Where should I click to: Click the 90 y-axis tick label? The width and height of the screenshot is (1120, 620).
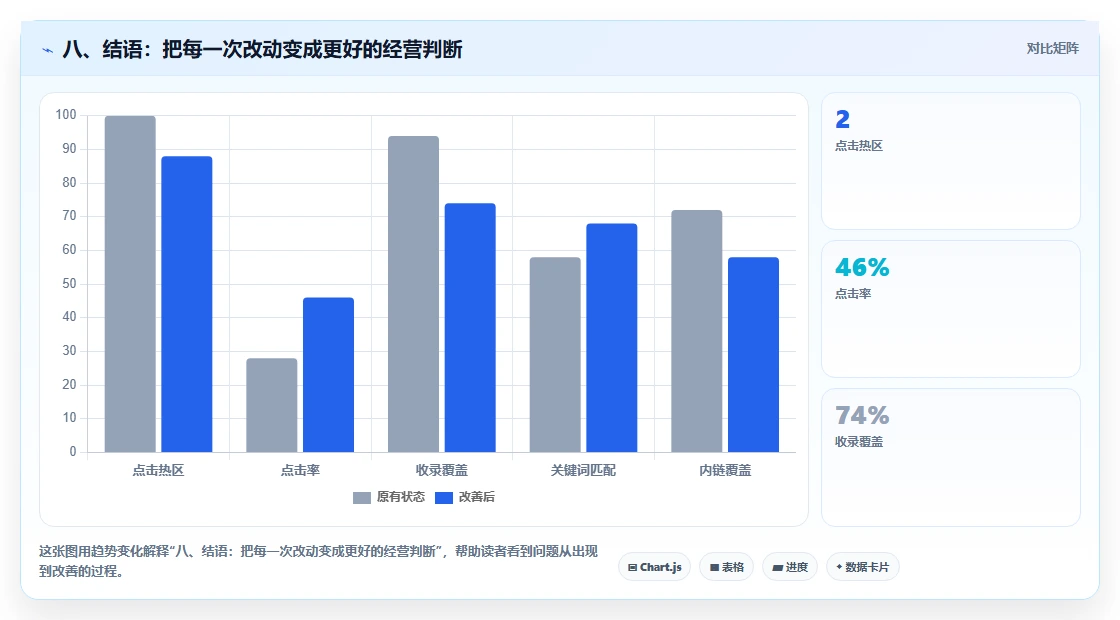click(69, 149)
